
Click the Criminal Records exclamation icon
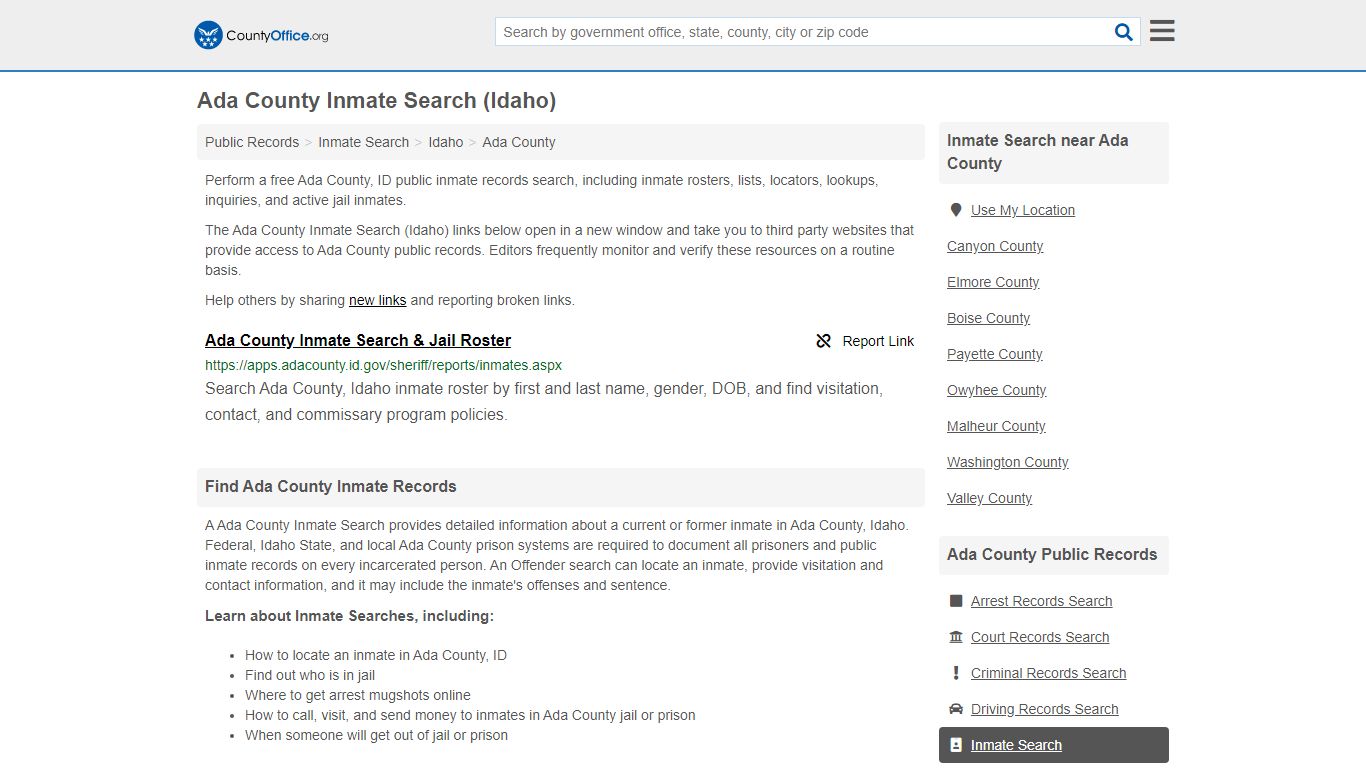(x=956, y=673)
